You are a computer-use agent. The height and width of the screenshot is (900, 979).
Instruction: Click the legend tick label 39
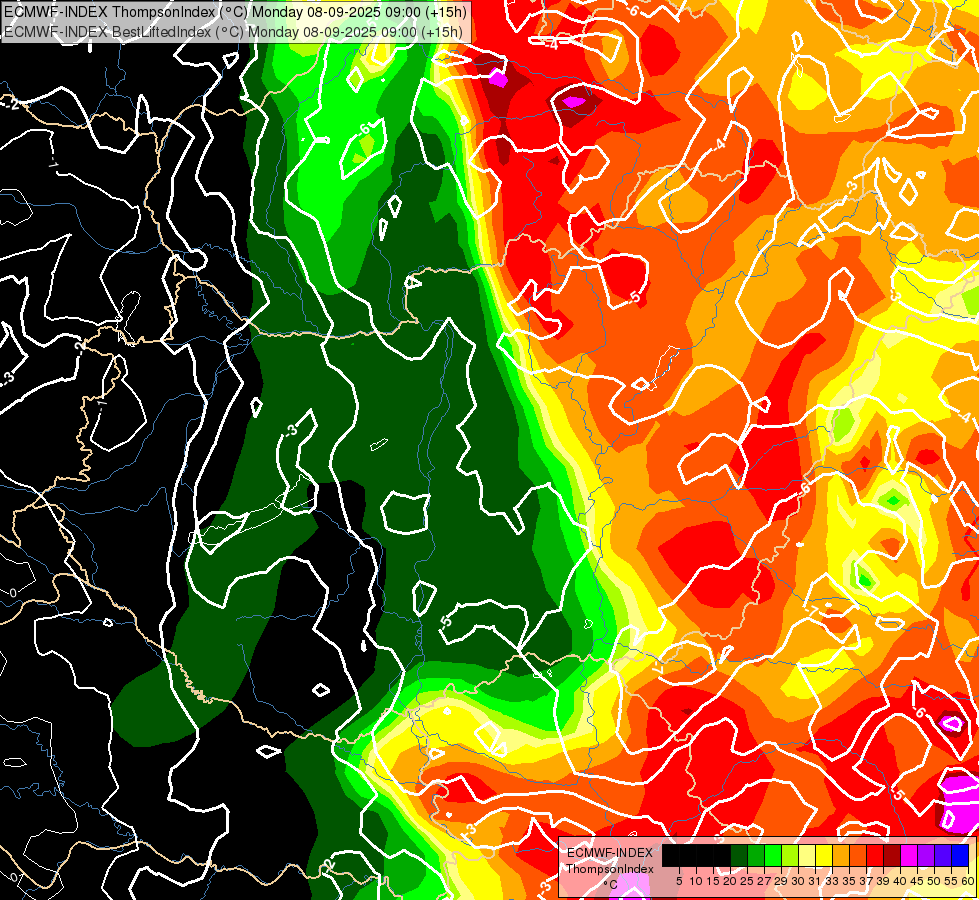(x=882, y=881)
